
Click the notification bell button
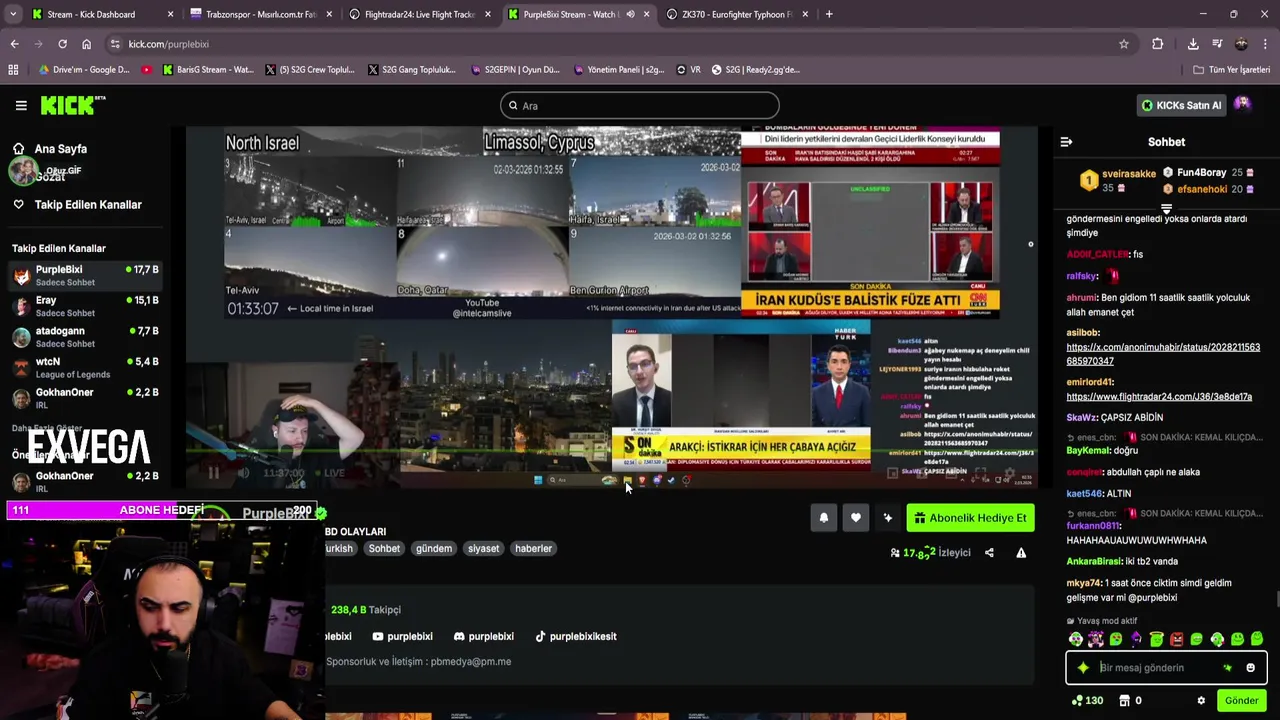pyautogui.click(x=823, y=518)
